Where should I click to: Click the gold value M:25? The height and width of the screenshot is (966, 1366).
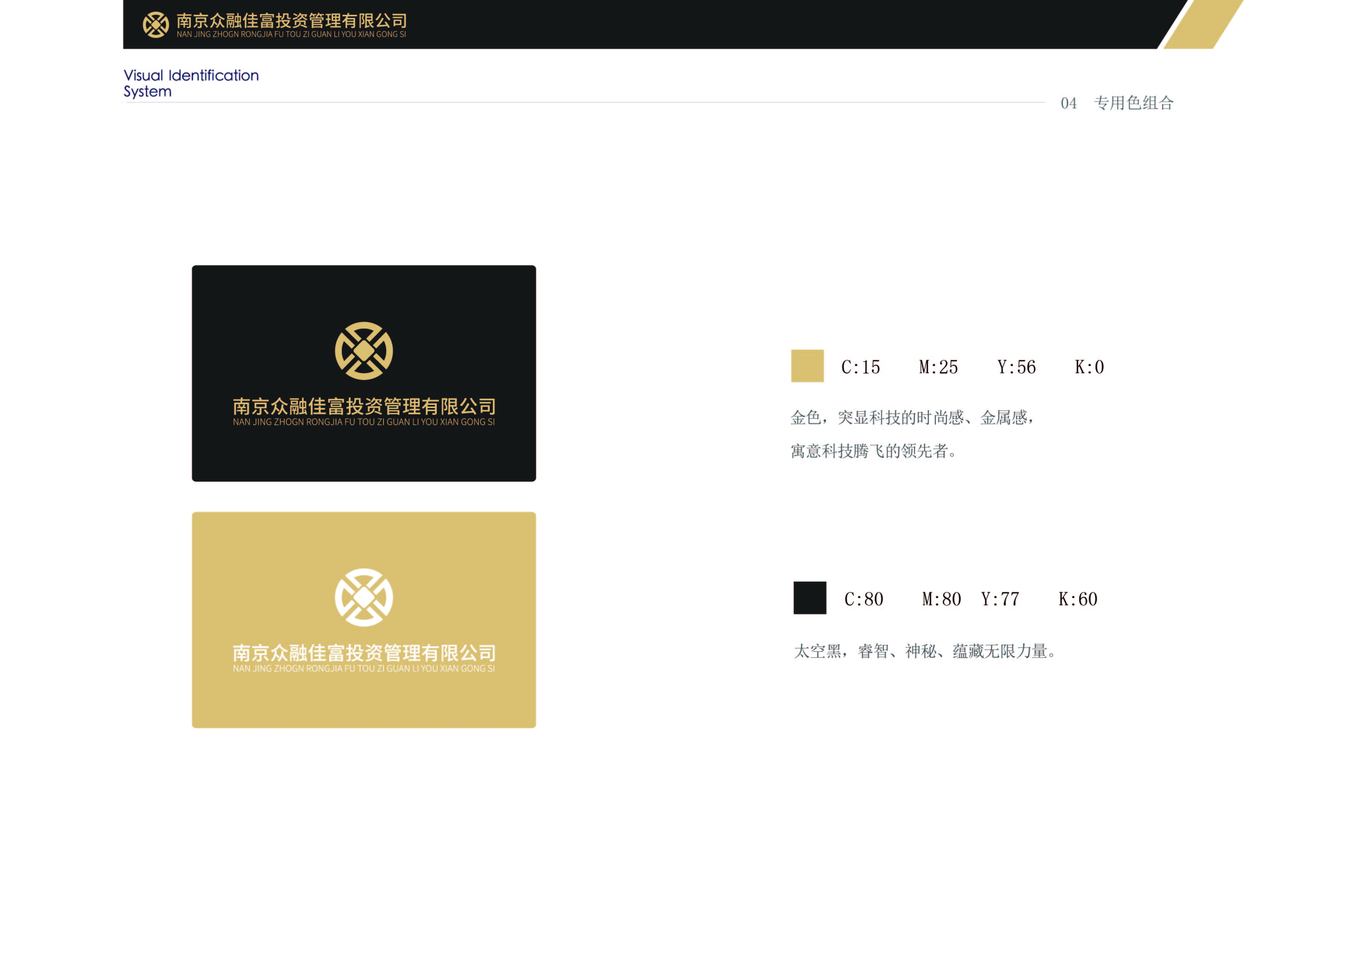coord(939,367)
